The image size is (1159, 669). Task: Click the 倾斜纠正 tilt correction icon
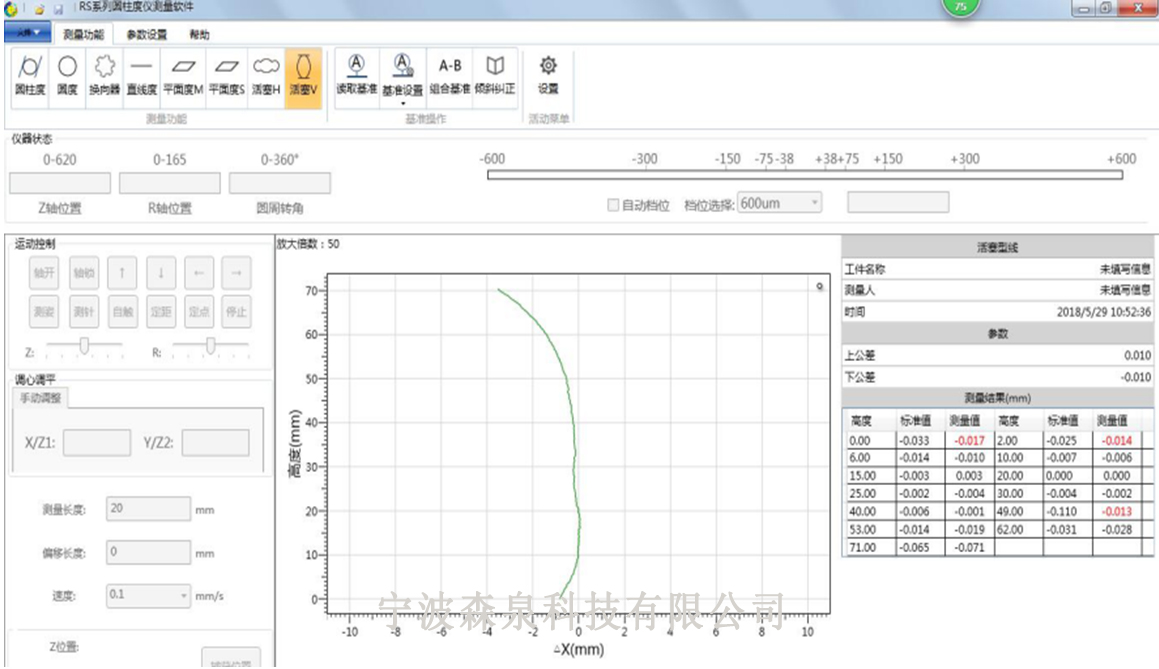tap(495, 76)
